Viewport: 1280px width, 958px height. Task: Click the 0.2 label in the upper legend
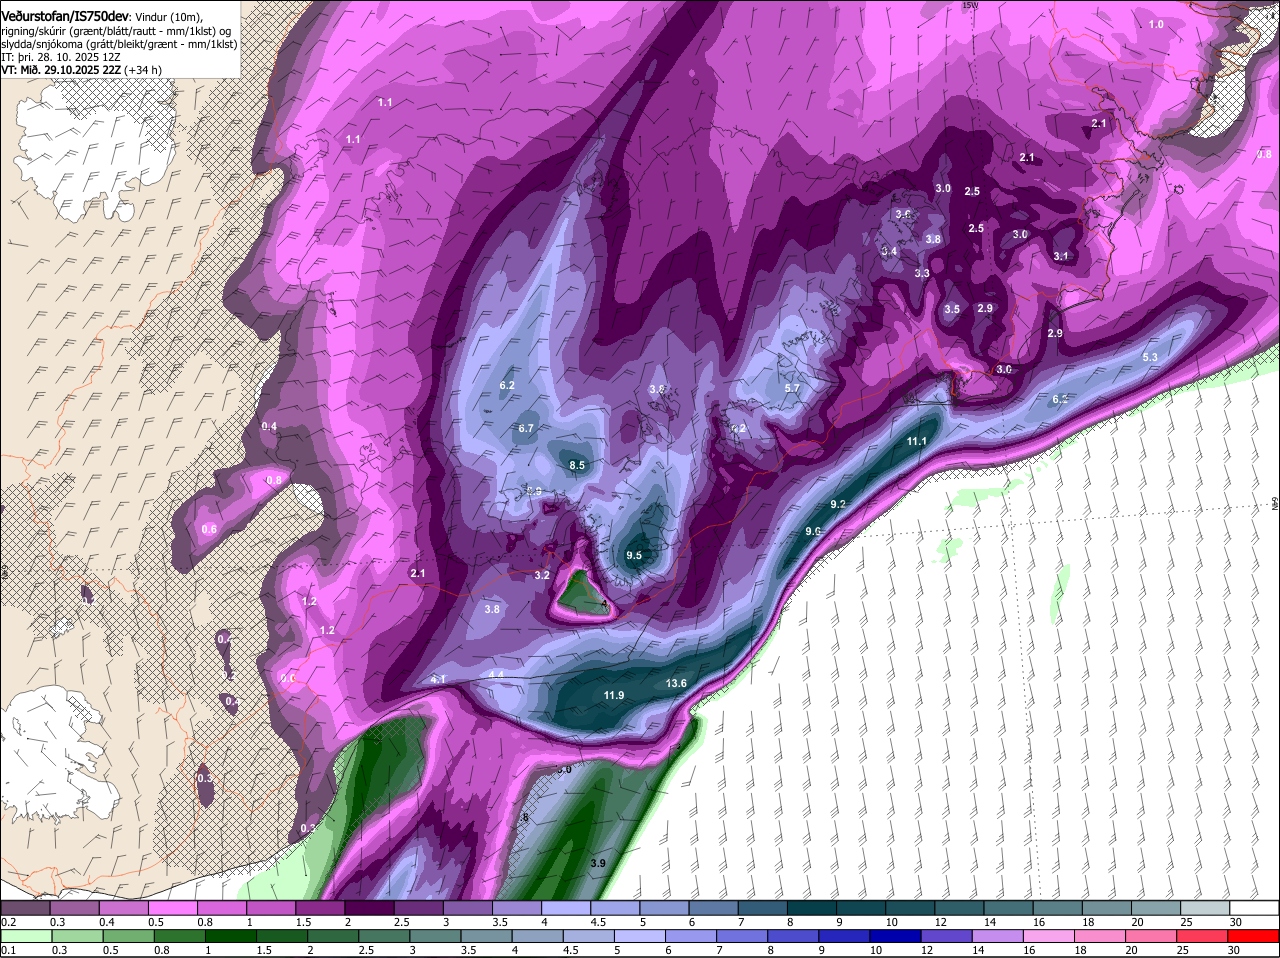click(9, 922)
